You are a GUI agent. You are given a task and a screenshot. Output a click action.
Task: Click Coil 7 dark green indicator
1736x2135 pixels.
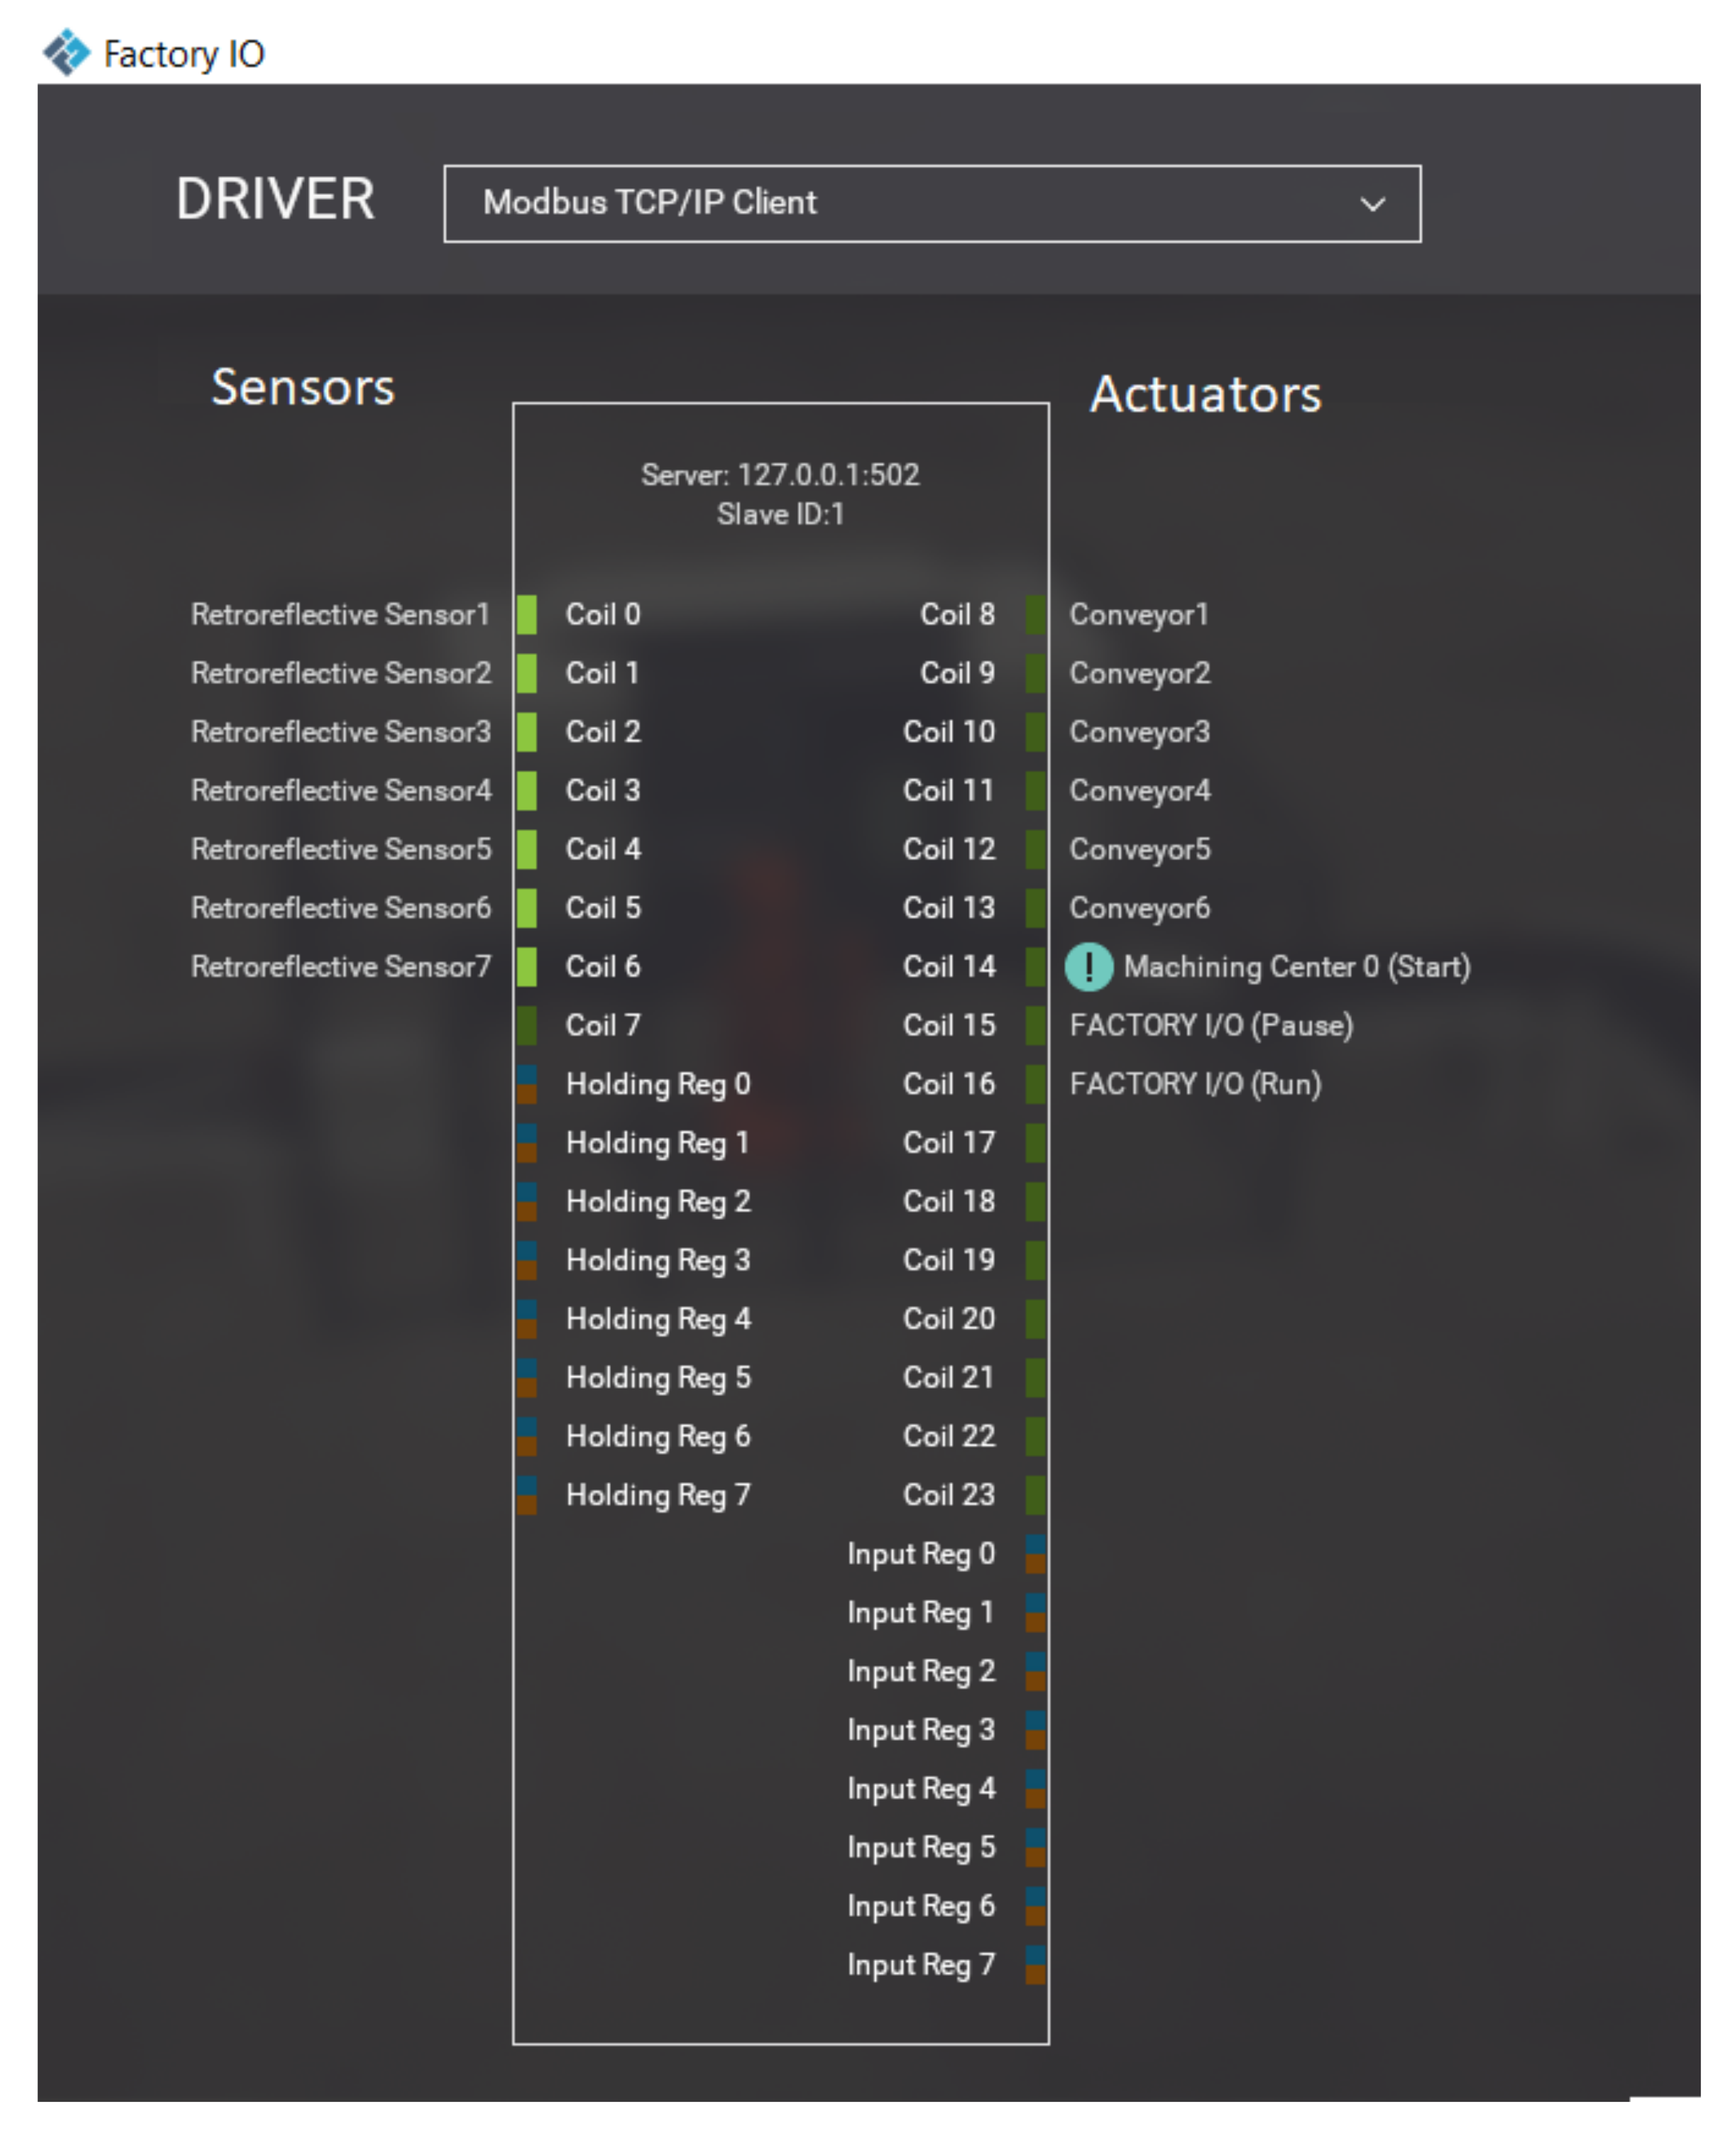point(527,1025)
